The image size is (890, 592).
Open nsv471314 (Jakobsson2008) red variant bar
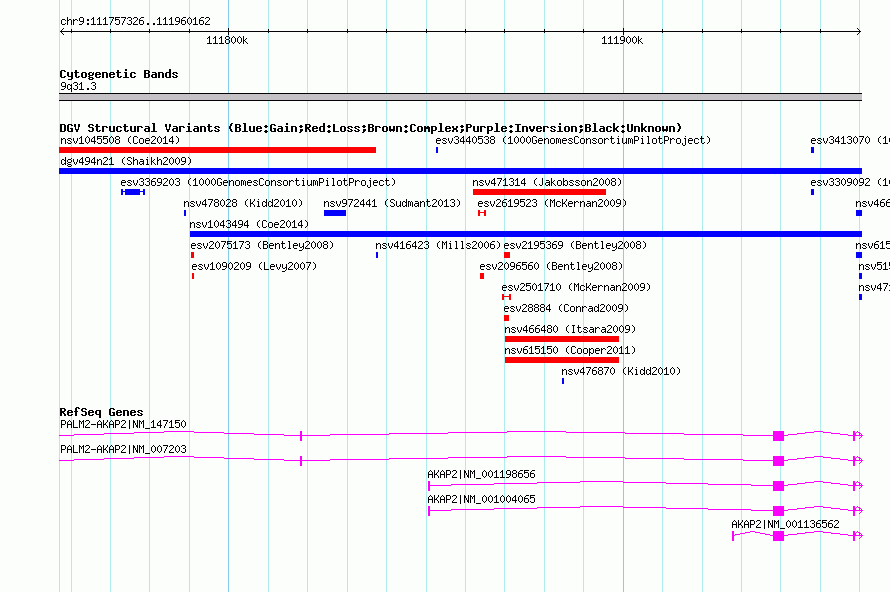pos(539,192)
